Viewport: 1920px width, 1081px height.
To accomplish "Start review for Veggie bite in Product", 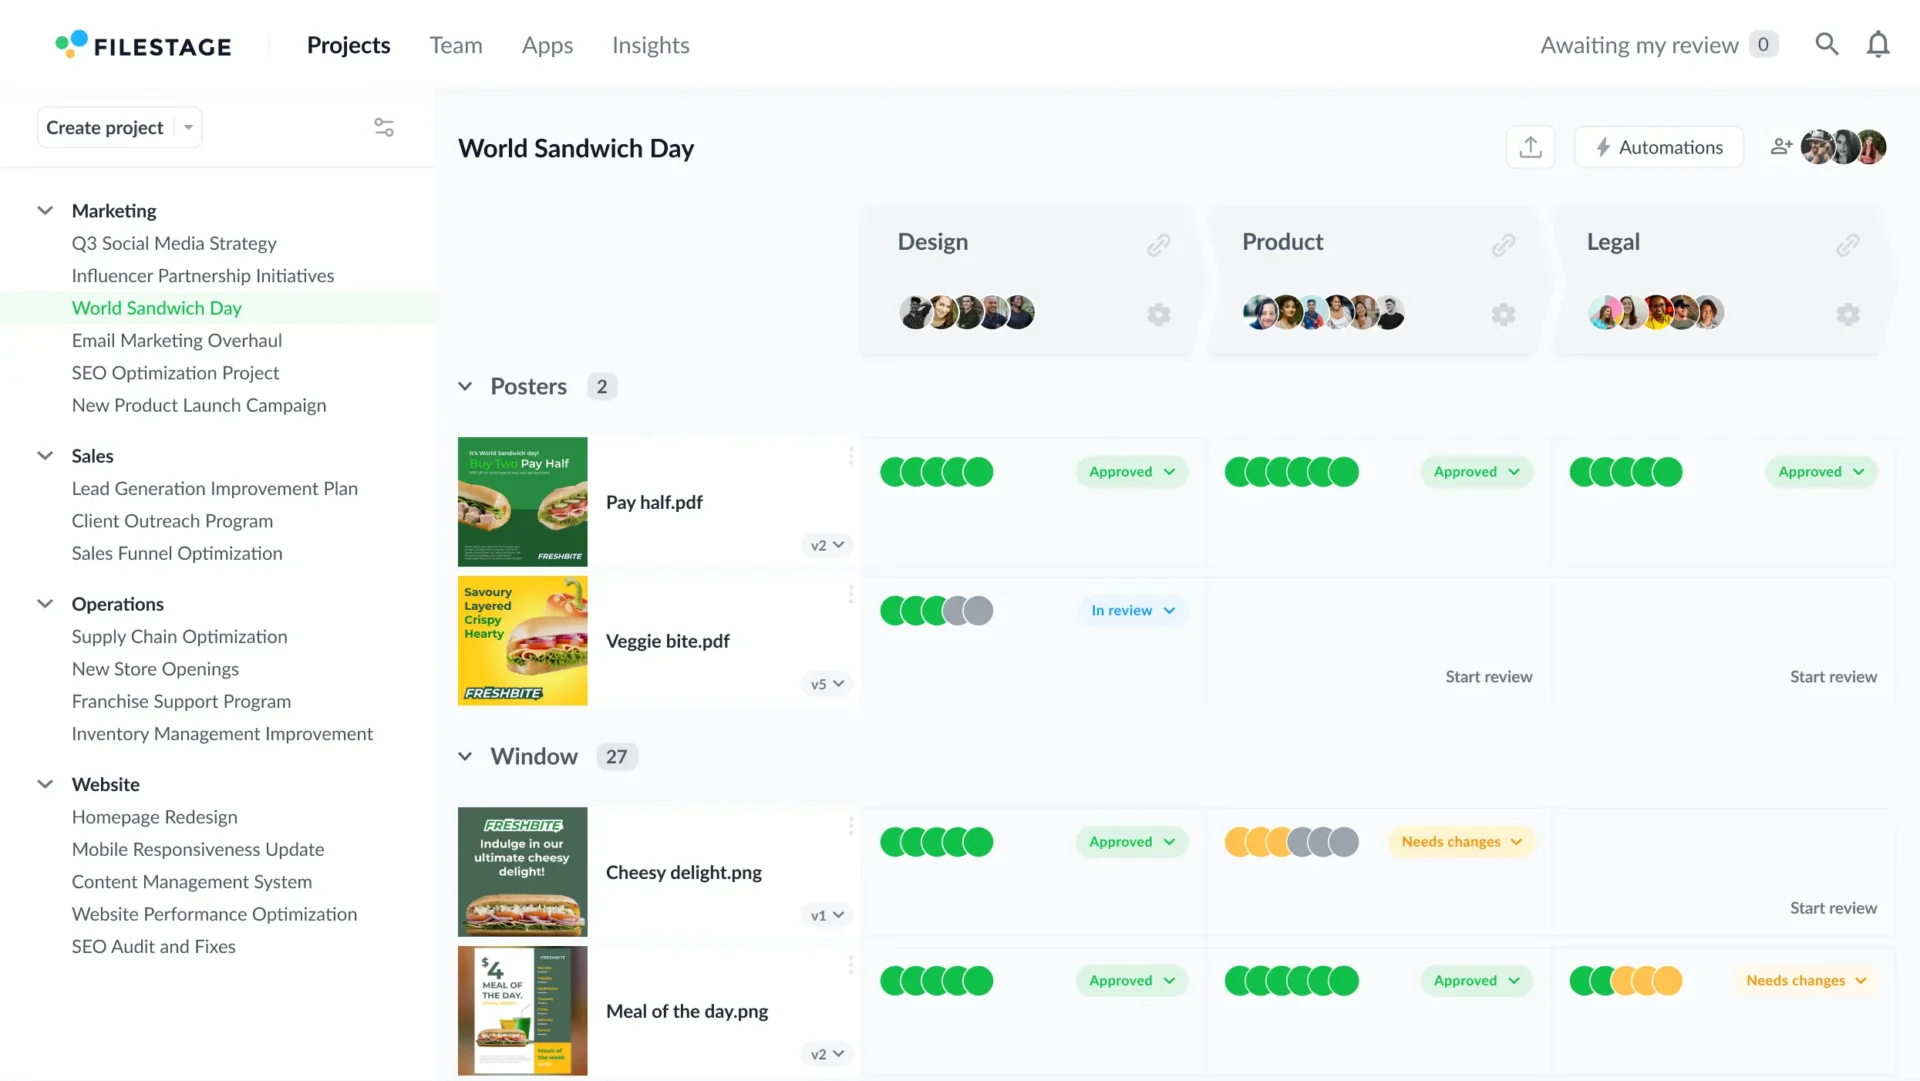I will point(1488,677).
